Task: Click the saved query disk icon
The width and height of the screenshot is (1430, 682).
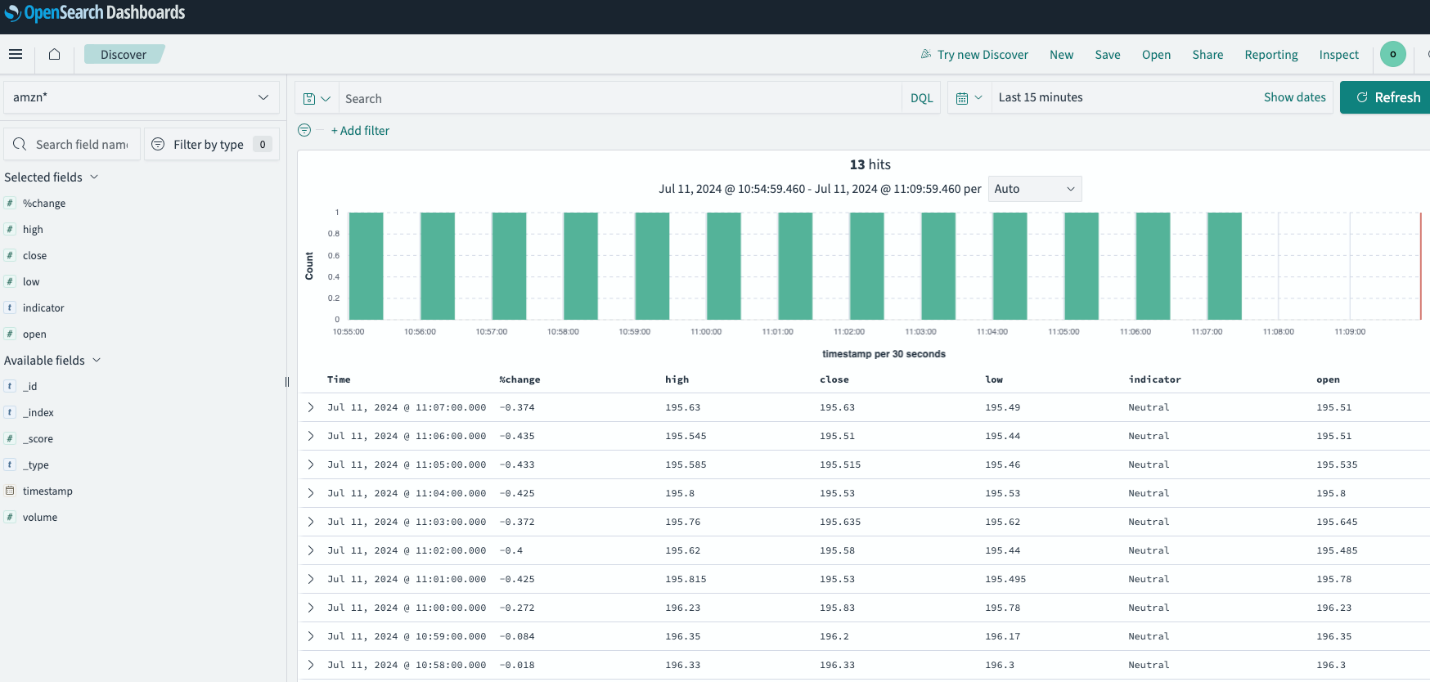Action: pos(310,98)
